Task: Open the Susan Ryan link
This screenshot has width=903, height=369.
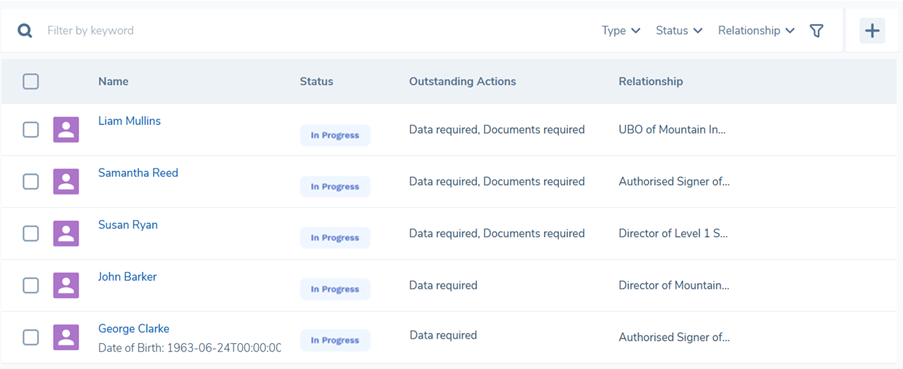Action: 128,225
